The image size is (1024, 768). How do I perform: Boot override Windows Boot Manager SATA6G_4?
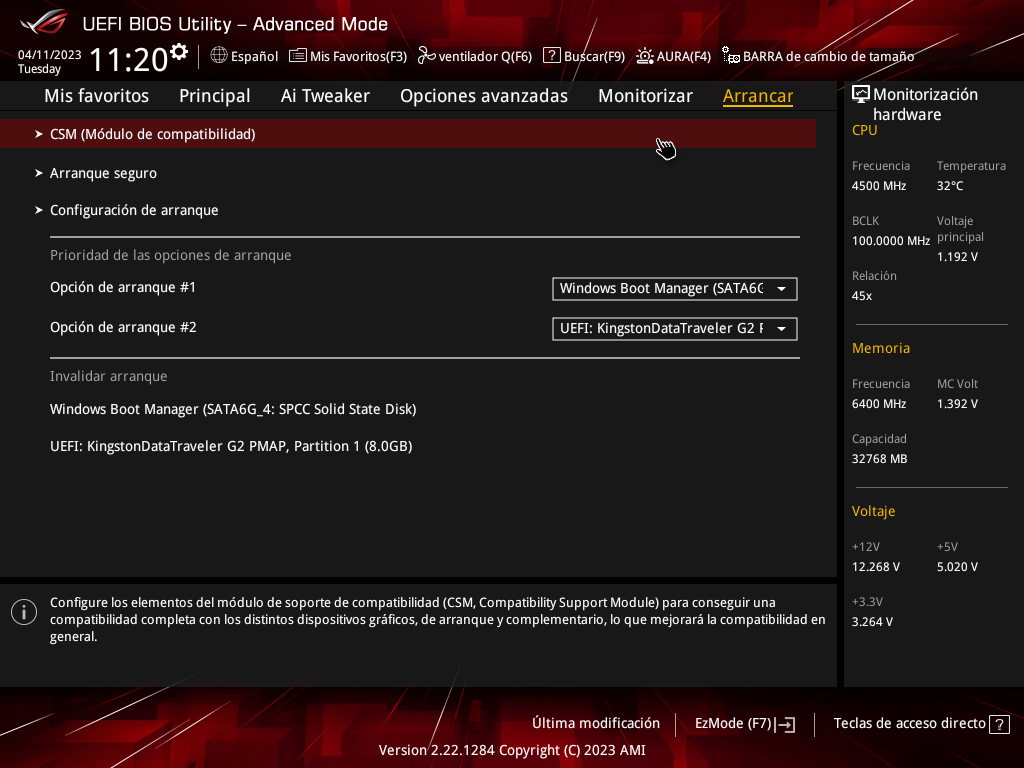click(233, 409)
